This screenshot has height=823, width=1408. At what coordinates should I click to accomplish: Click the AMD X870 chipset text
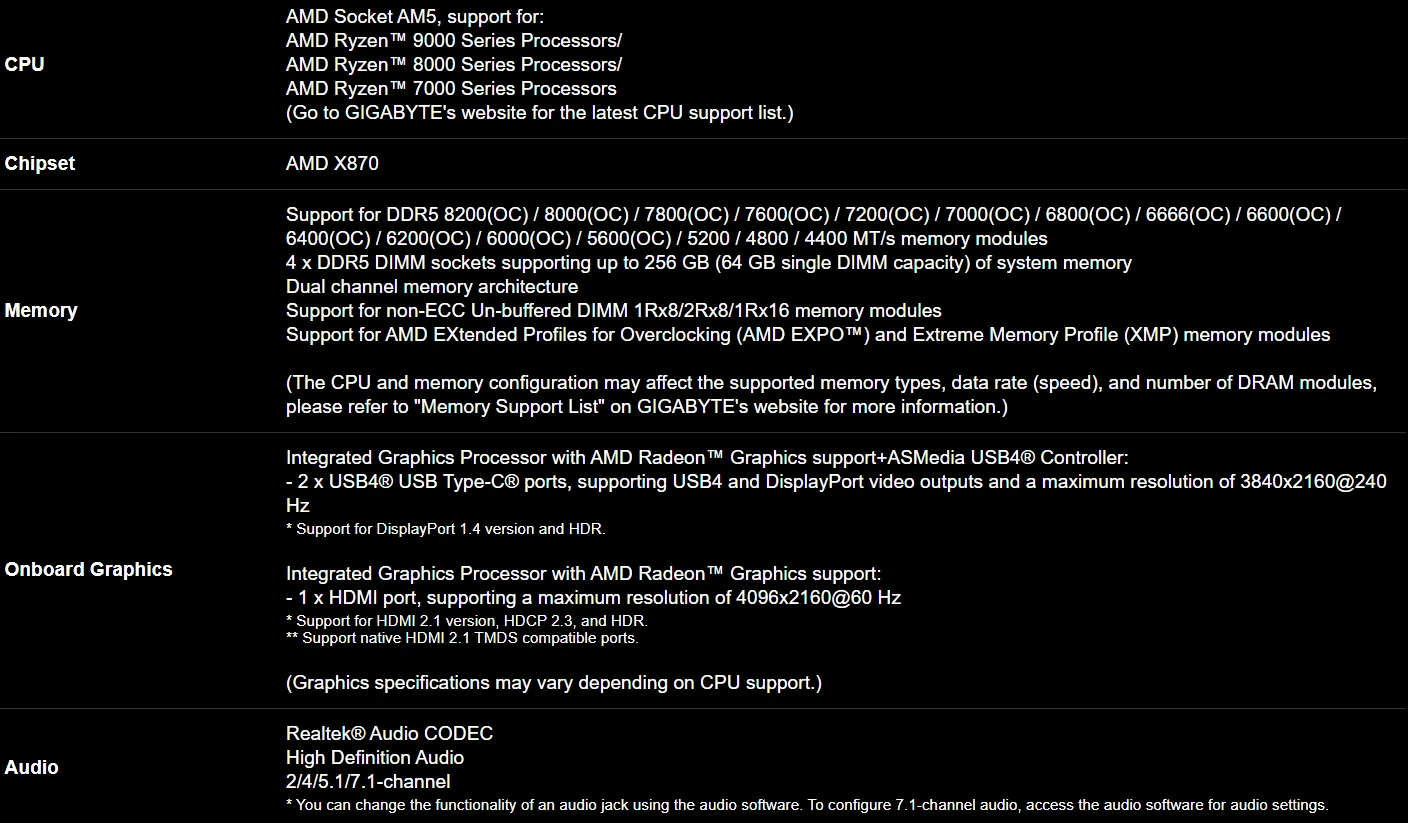[332, 163]
